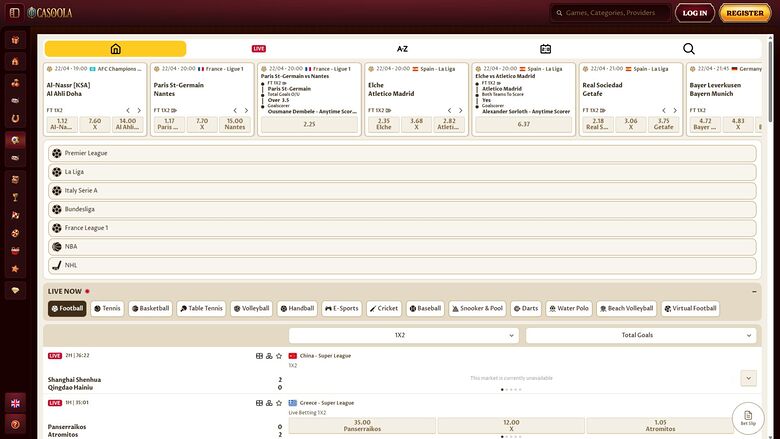This screenshot has height=439, width=780.
Task: Select the Water Polo live filter
Action: pyautogui.click(x=569, y=308)
